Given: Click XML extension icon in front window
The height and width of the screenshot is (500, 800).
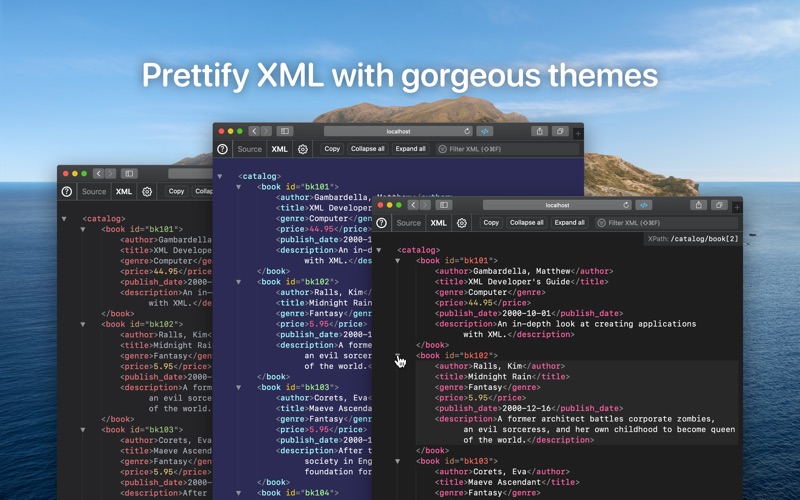Looking at the screenshot, I should (644, 205).
